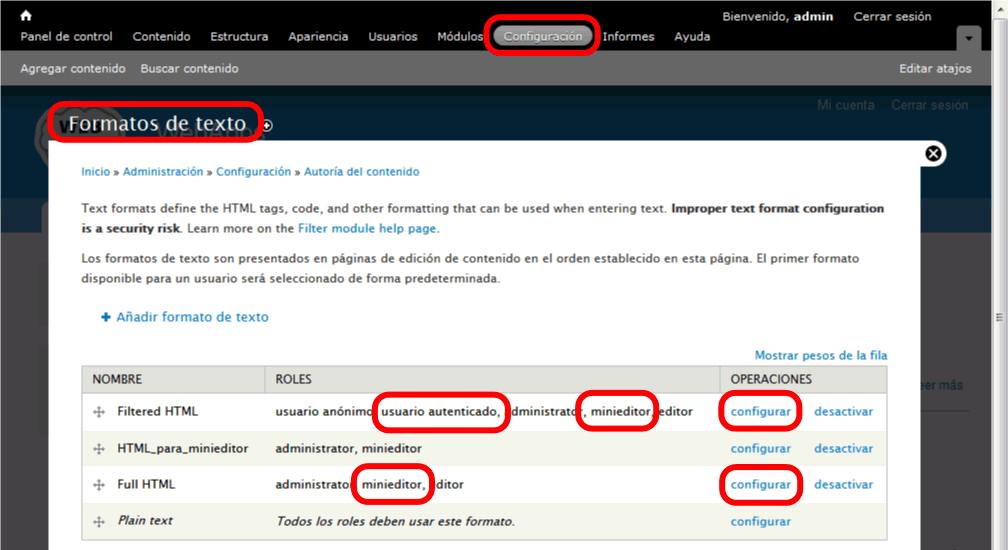This screenshot has width=1008, height=550.
Task: Open the Ayuda menu
Action: coord(692,37)
